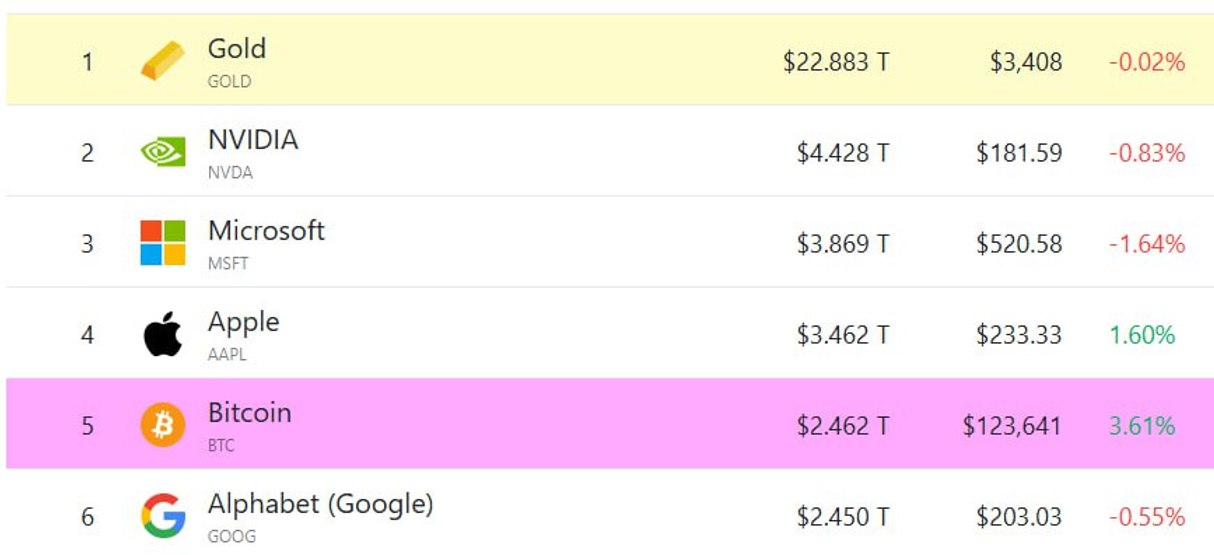Click the NVDA ticker symbol
The height and width of the screenshot is (555, 1214).
[x=230, y=173]
